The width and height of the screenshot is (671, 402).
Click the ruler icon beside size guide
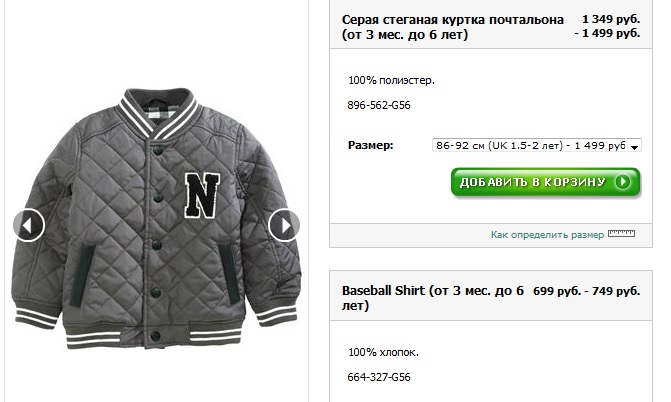[x=622, y=234]
